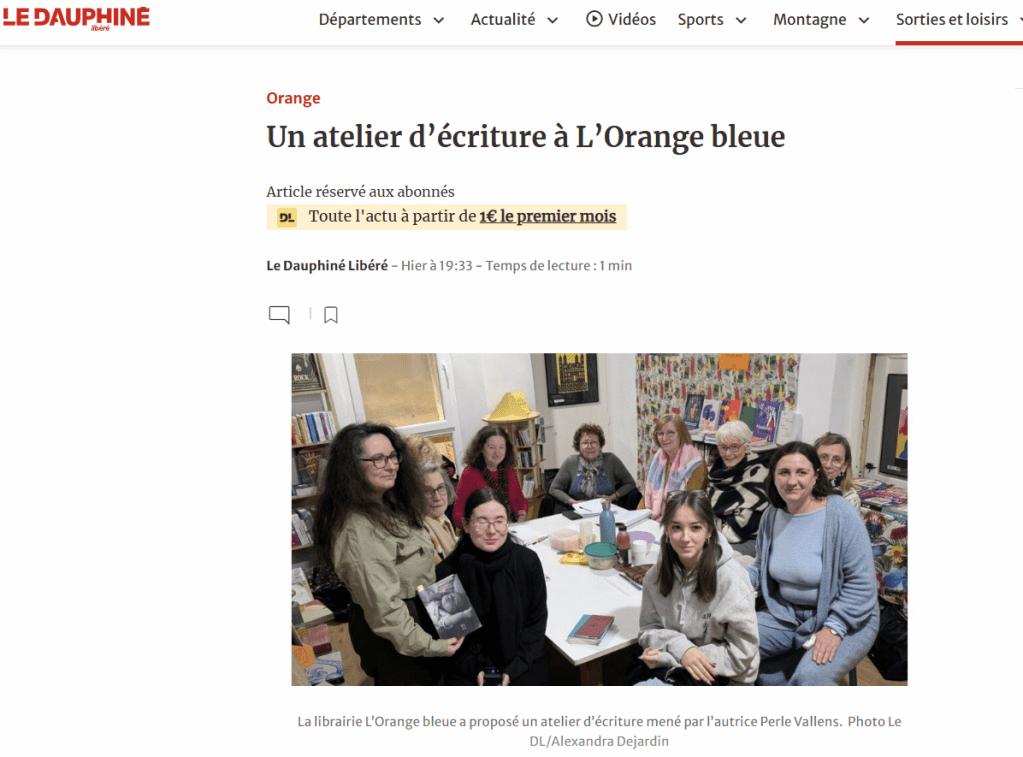Screen dimensions: 1023x757
Task: Click the play circle icon beside Vidéos
Action: tap(594, 19)
